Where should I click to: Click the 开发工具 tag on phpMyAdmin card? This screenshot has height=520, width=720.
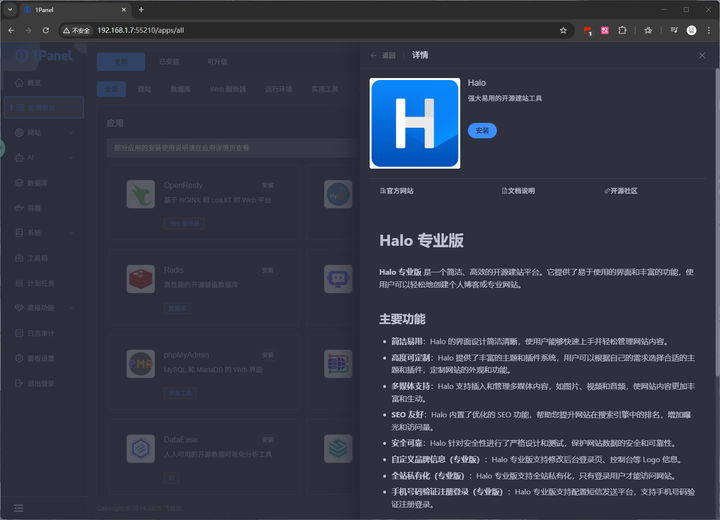180,393
